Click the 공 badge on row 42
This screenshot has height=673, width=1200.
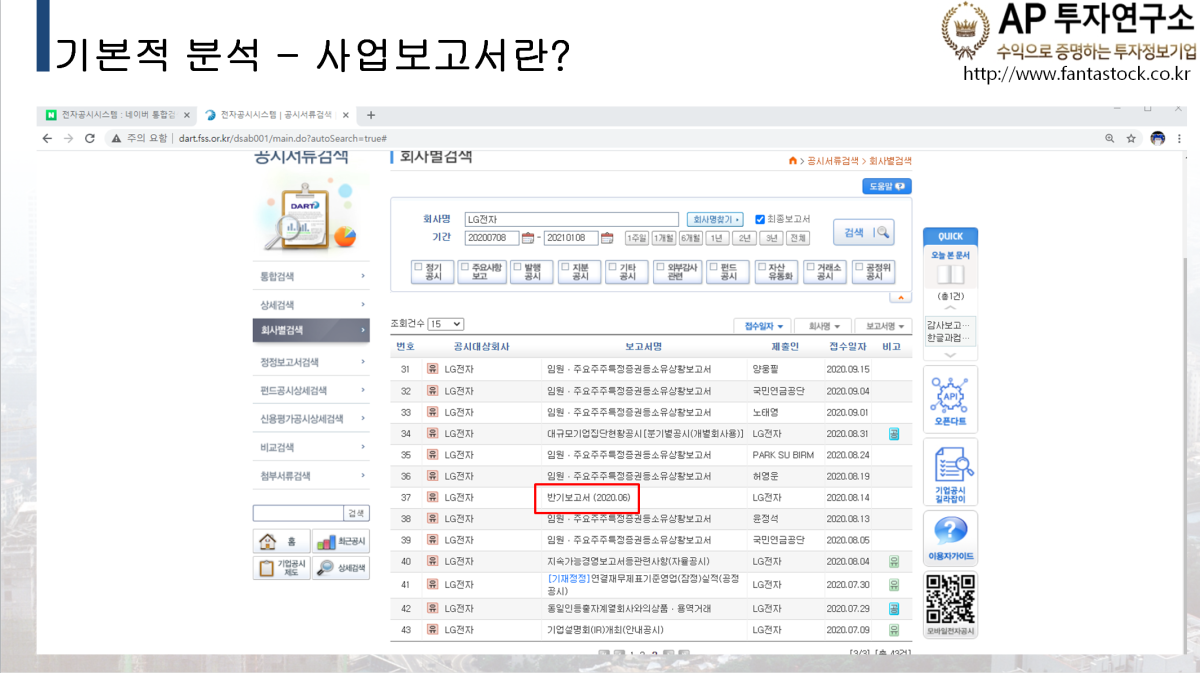(x=894, y=608)
